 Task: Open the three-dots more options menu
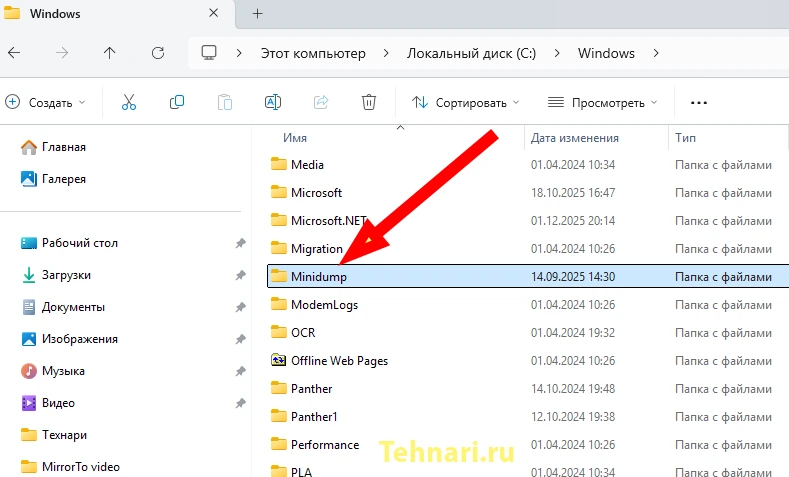pyautogui.click(x=698, y=103)
